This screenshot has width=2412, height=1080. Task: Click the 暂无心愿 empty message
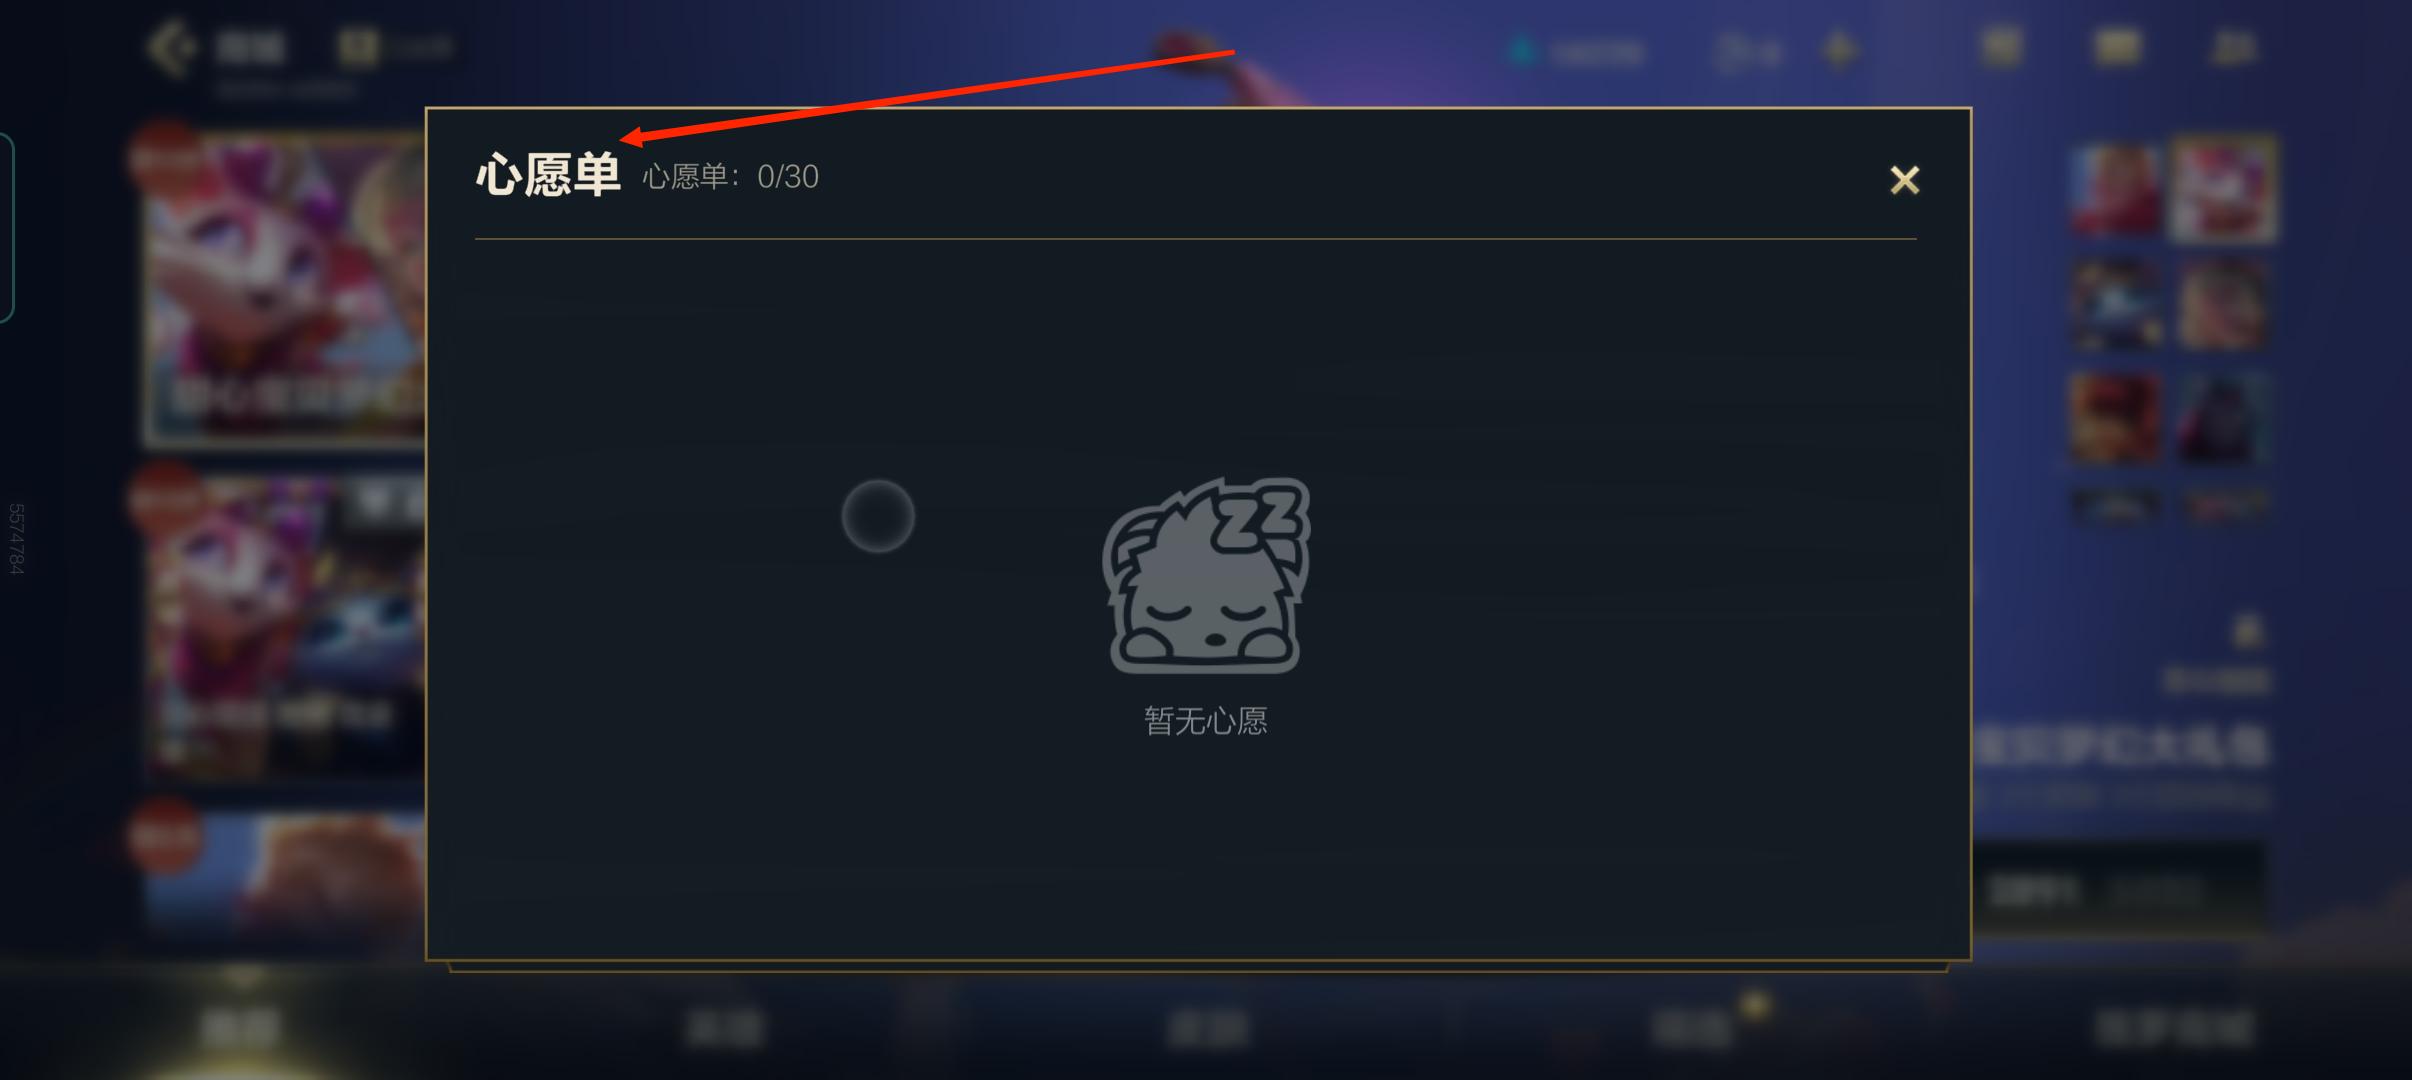(1206, 721)
